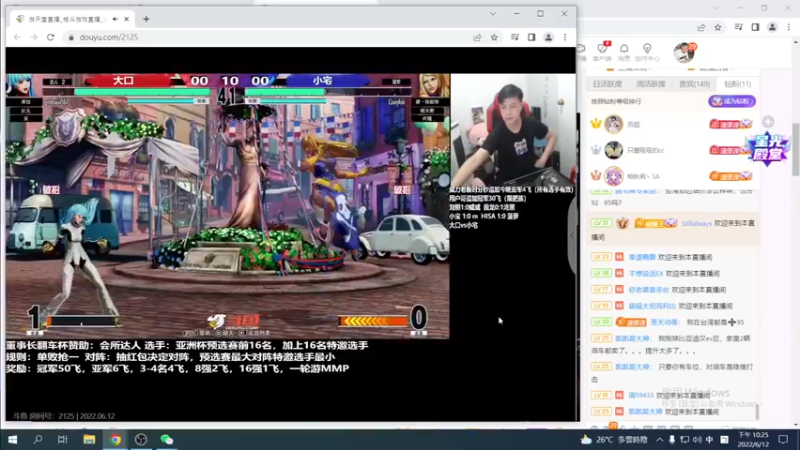The image size is (800, 450).
Task: Switch to 贵宾(149) tab
Action: [694, 84]
